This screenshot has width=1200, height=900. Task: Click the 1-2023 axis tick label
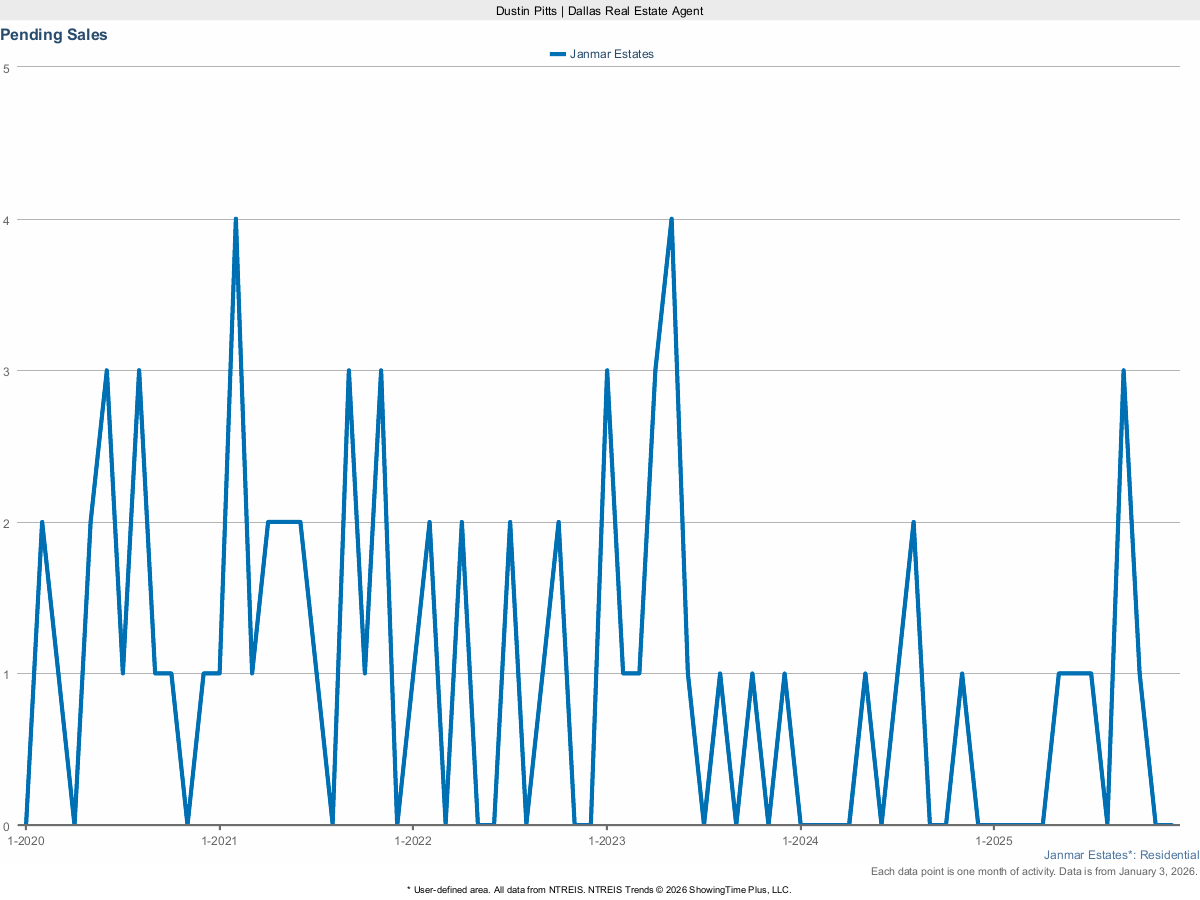608,841
